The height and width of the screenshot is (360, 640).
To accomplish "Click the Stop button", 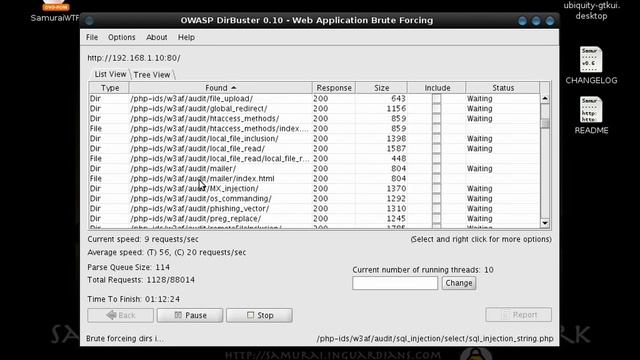I will (259, 315).
